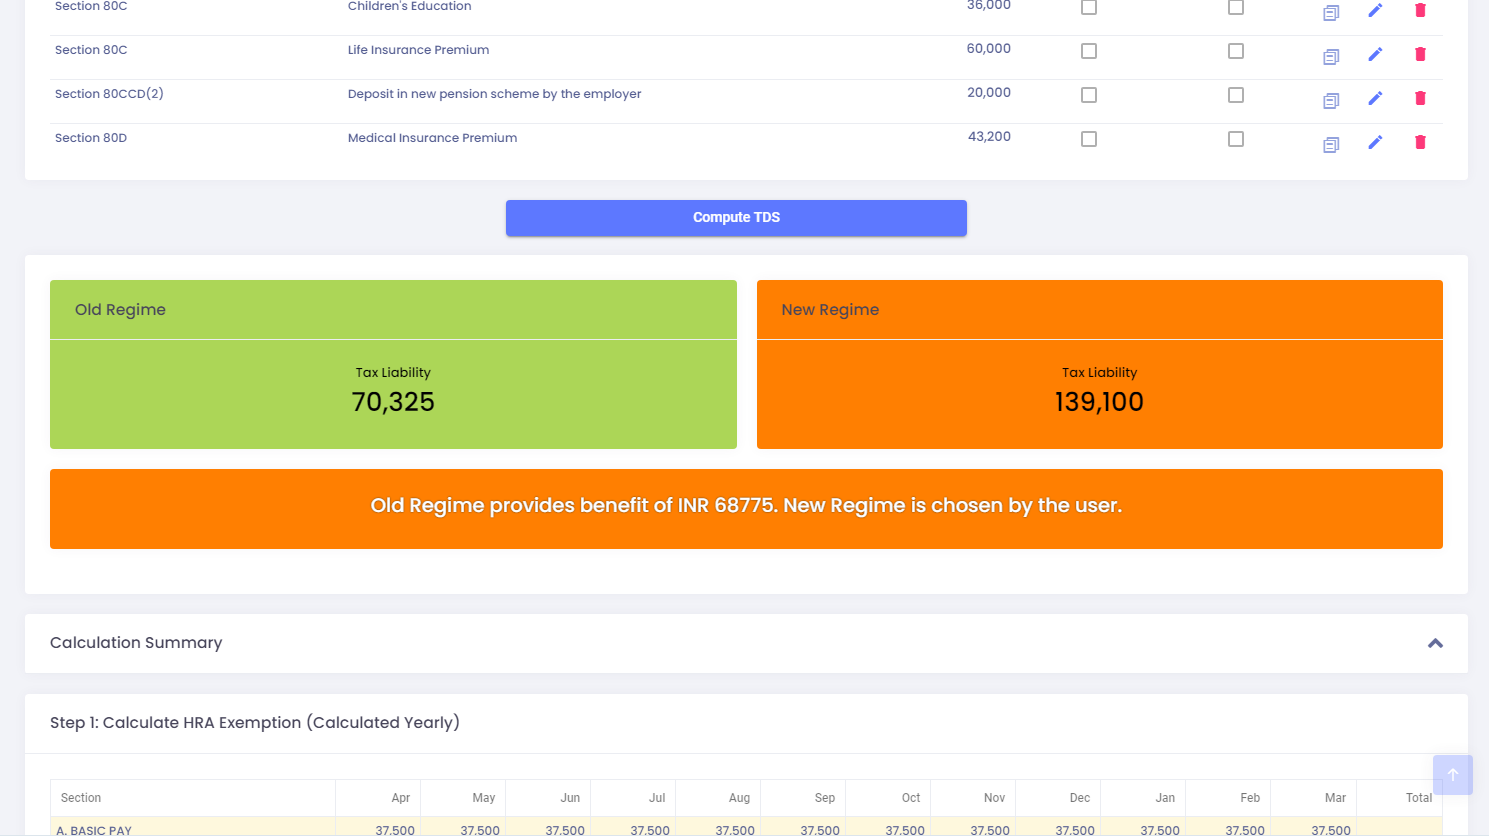Click the Feb column header
Image resolution: width=1489 pixels, height=837 pixels.
click(1250, 798)
